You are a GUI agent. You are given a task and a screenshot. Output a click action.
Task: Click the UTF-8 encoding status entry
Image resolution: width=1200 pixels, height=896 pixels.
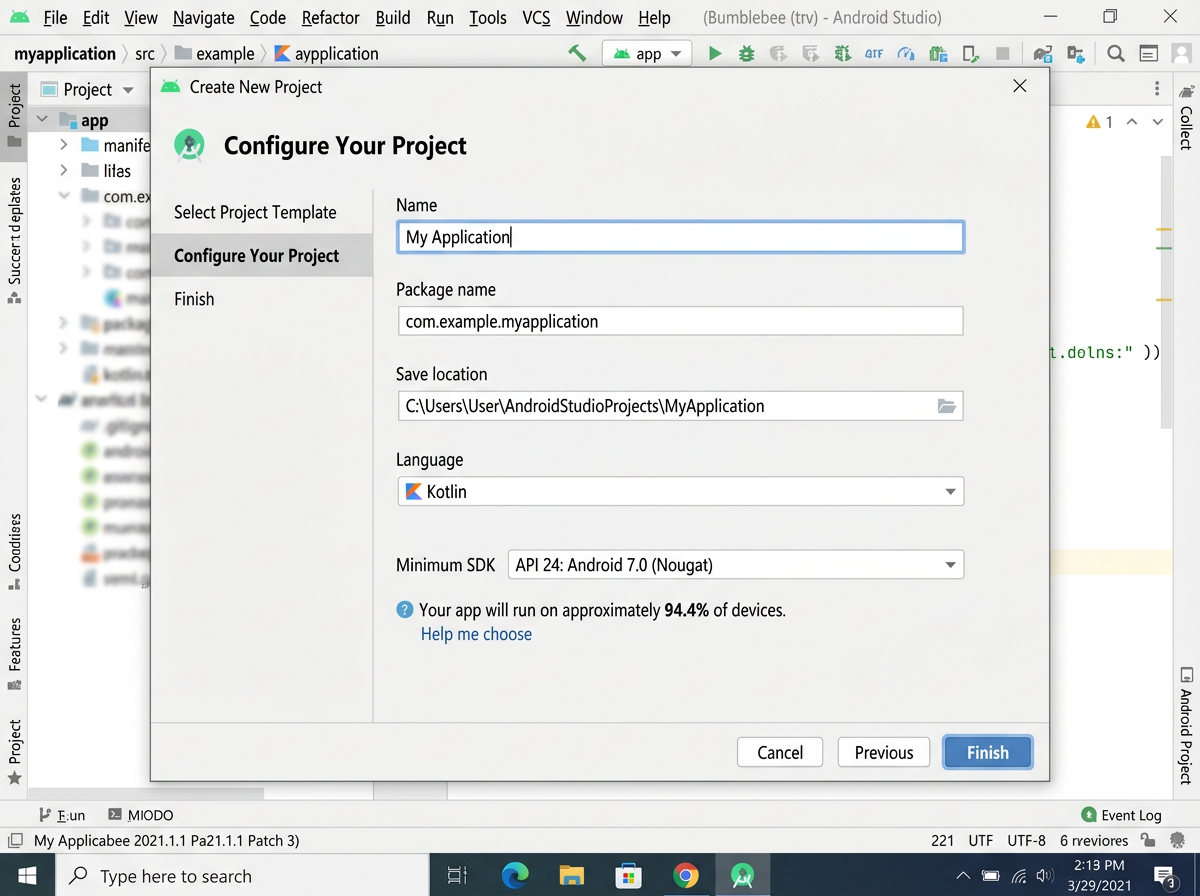1026,840
